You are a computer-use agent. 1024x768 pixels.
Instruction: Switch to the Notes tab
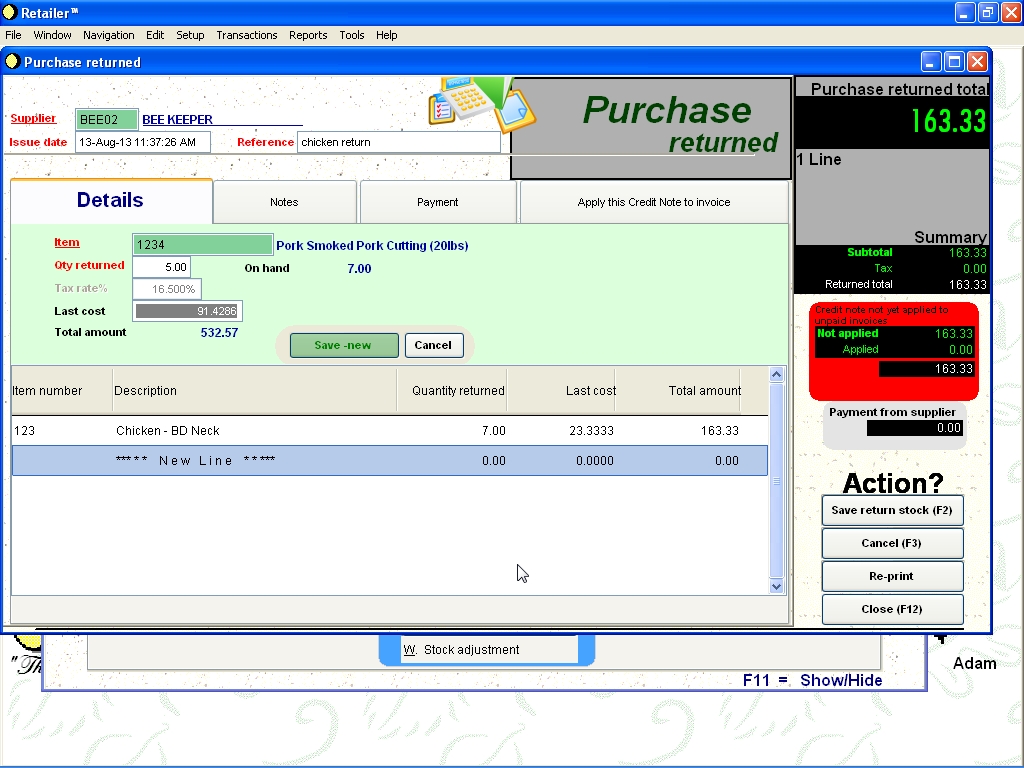tap(284, 202)
